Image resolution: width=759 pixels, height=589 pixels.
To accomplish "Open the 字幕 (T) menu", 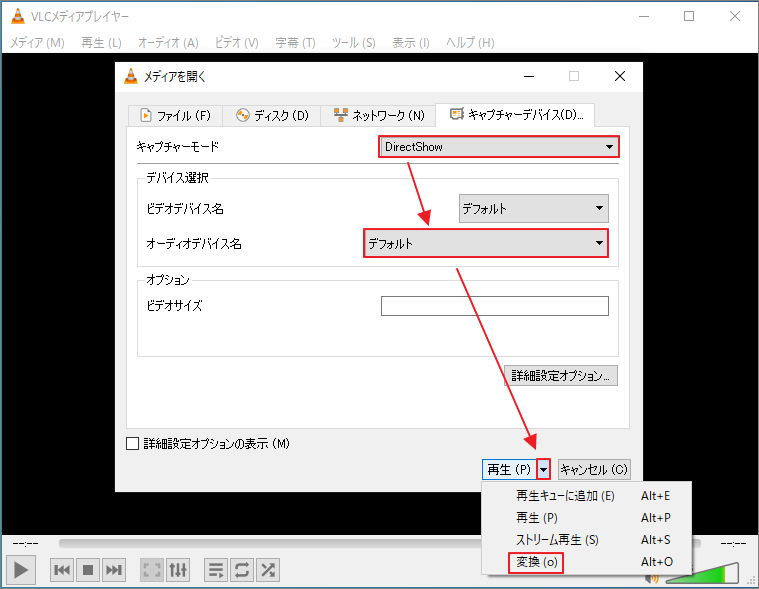I will click(x=295, y=43).
